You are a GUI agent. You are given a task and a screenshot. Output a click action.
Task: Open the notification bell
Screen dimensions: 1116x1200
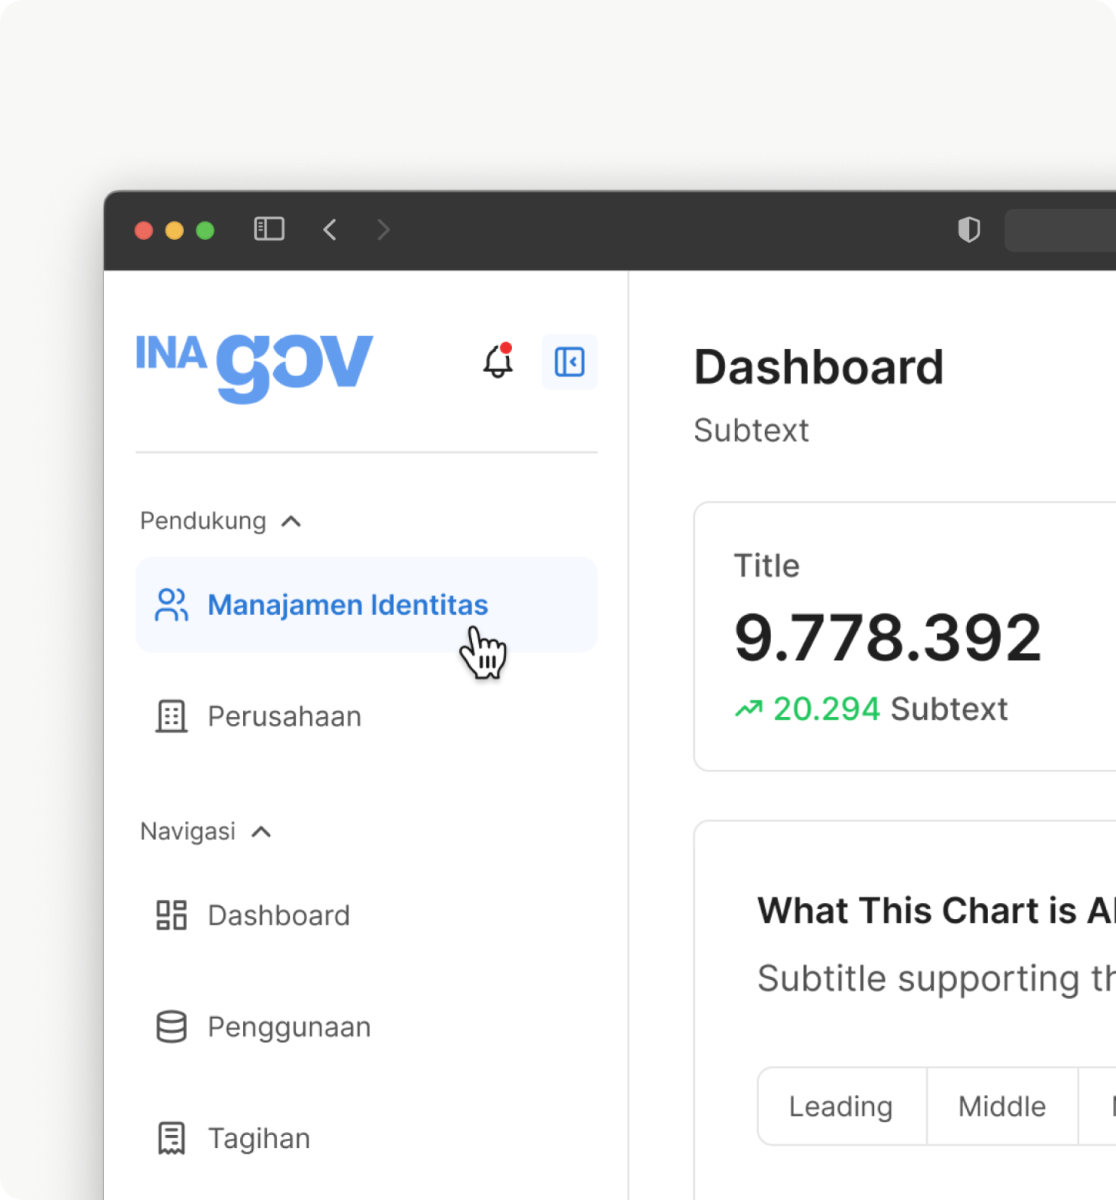(498, 361)
